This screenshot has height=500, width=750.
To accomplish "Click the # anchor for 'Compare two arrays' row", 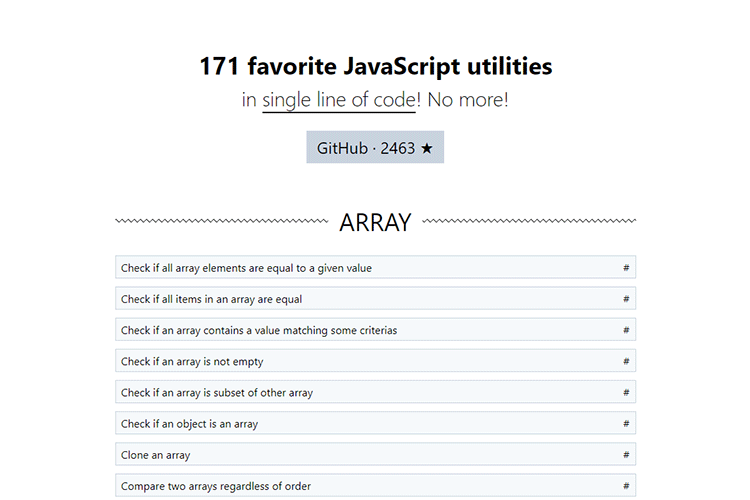I will pos(626,486).
